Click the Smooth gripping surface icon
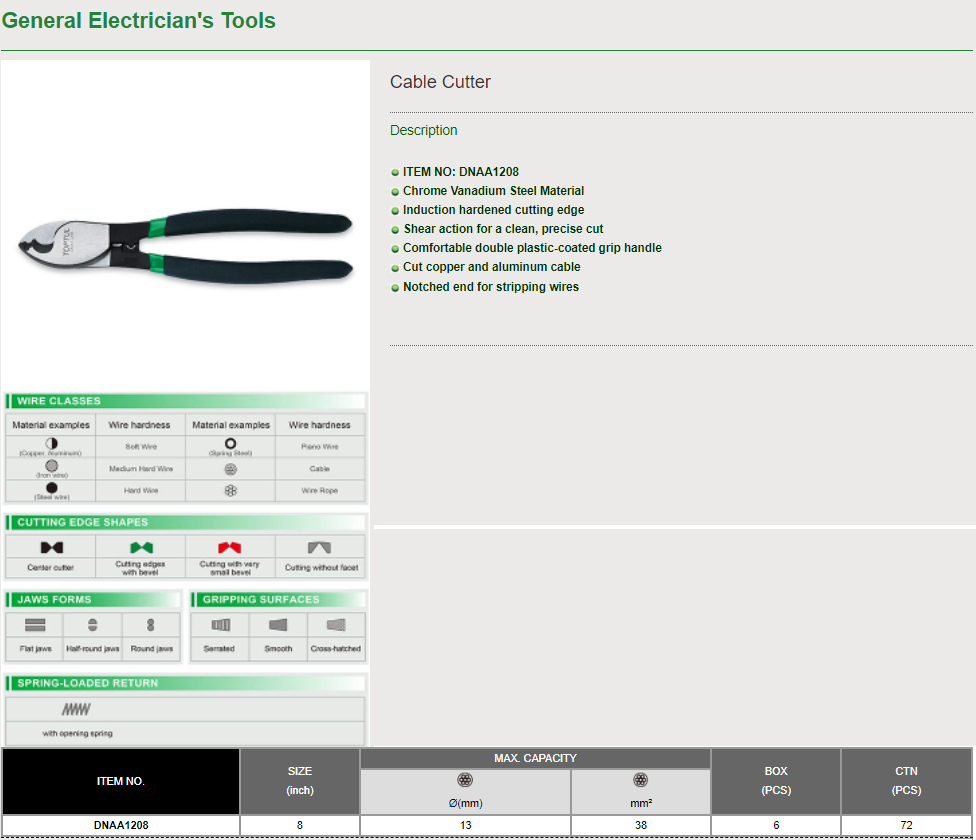976x840 pixels. (x=278, y=625)
